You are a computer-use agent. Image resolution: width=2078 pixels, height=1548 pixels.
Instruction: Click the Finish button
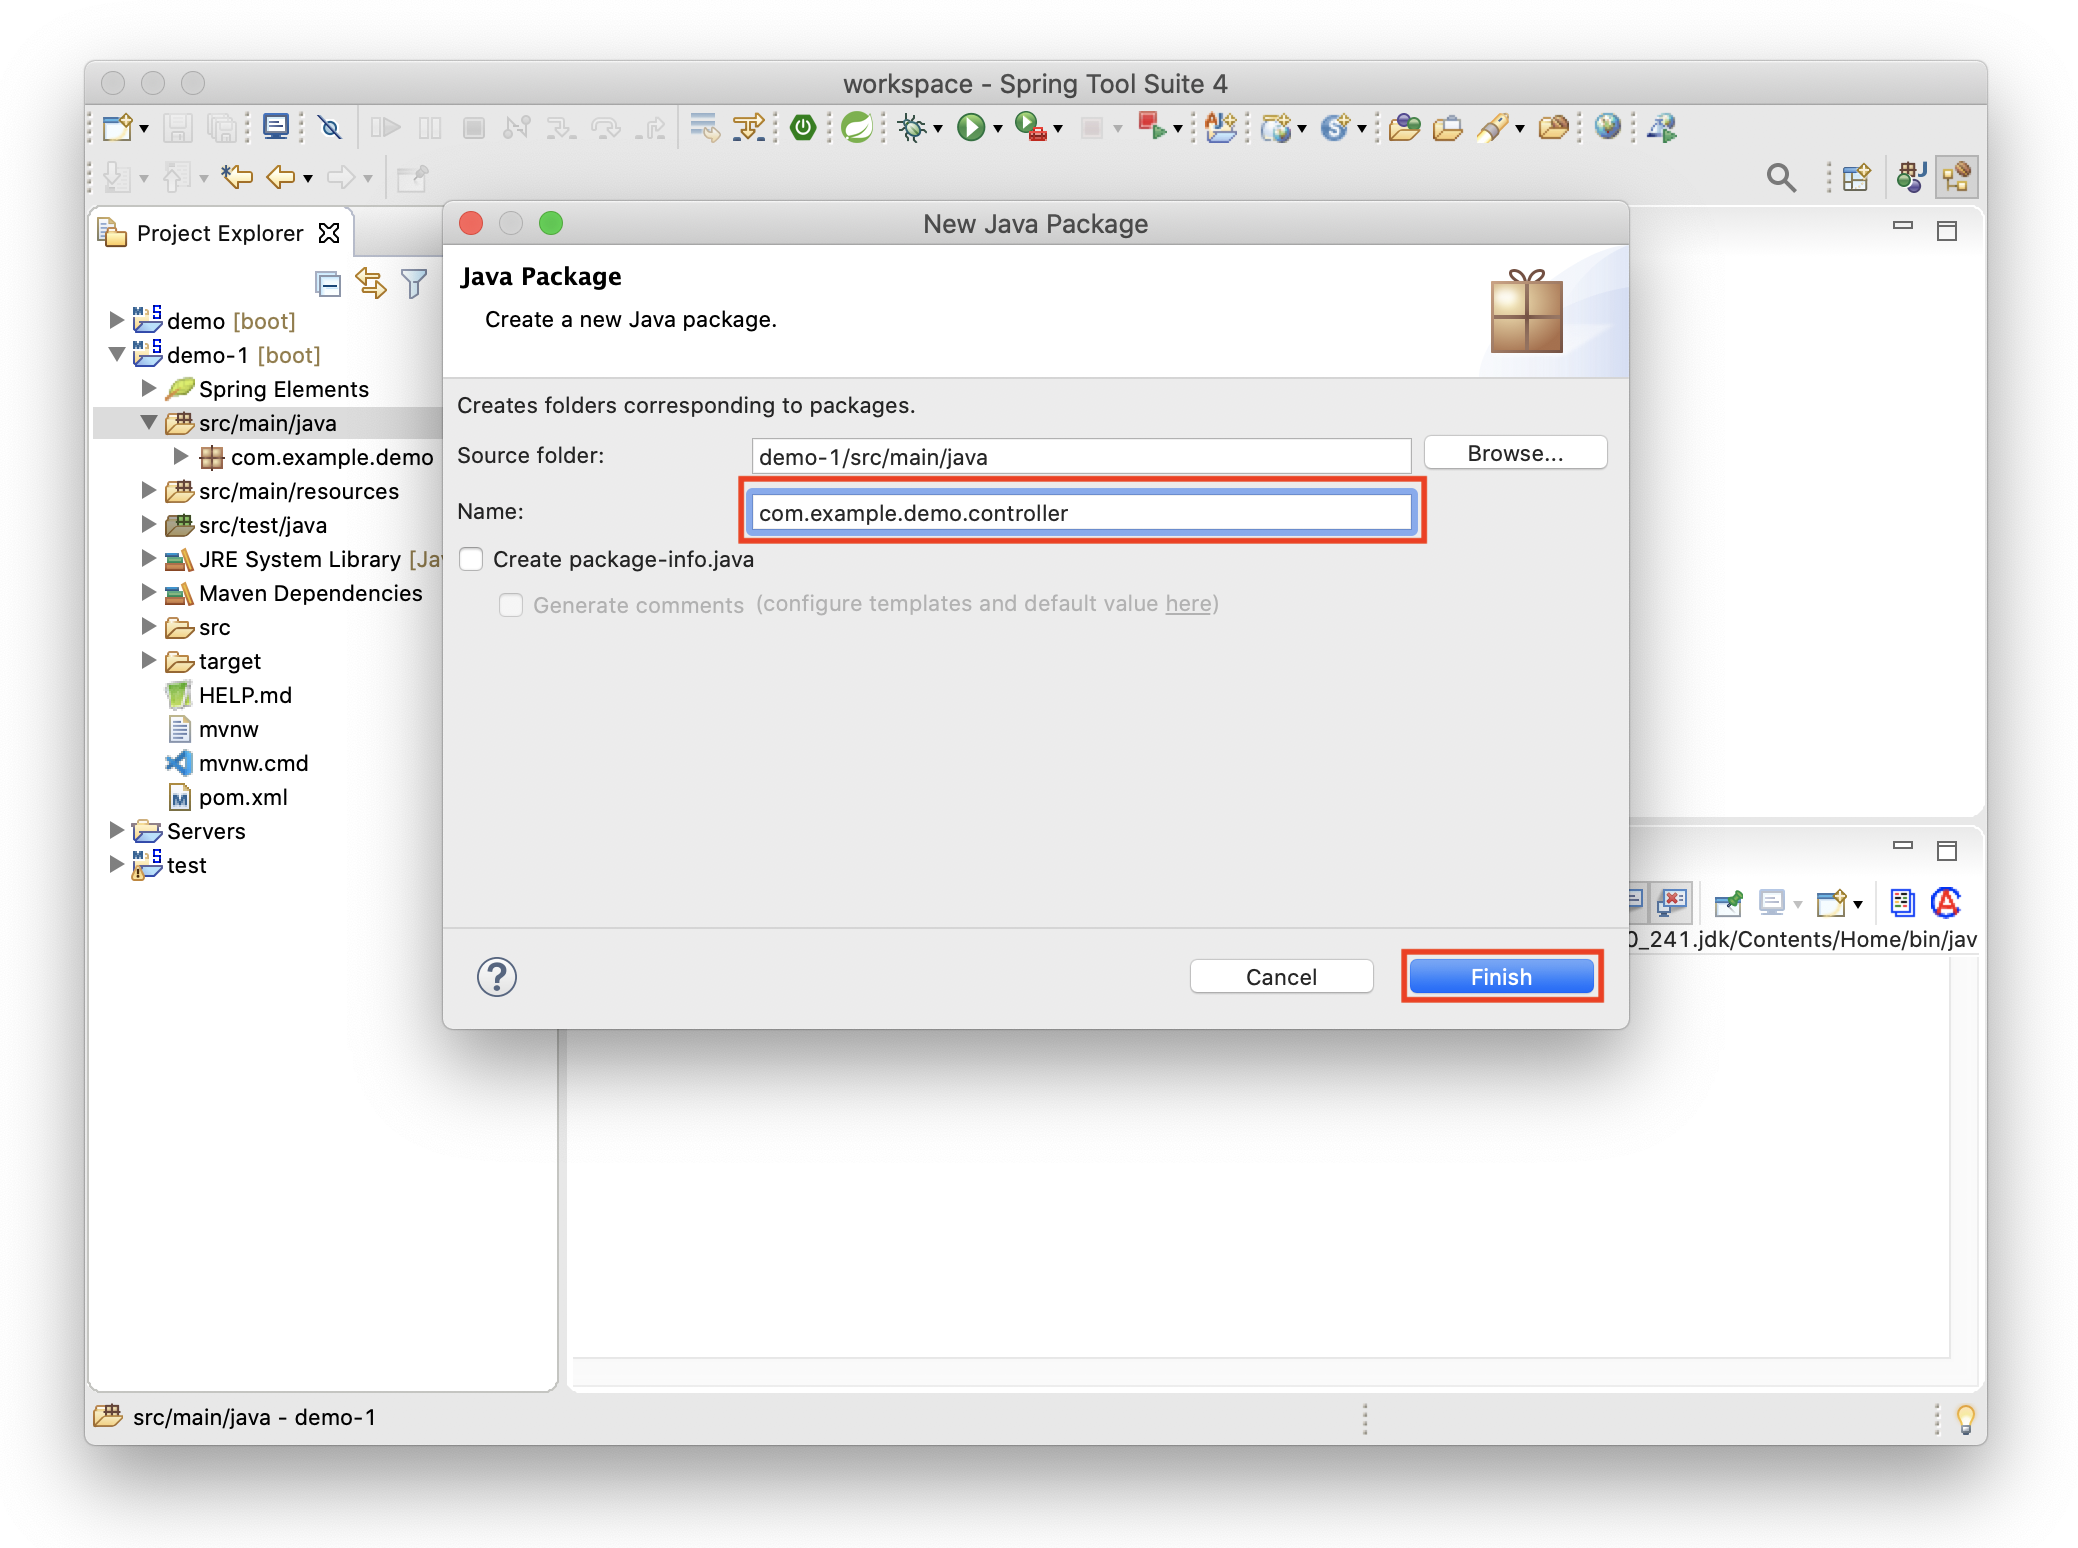click(1501, 977)
